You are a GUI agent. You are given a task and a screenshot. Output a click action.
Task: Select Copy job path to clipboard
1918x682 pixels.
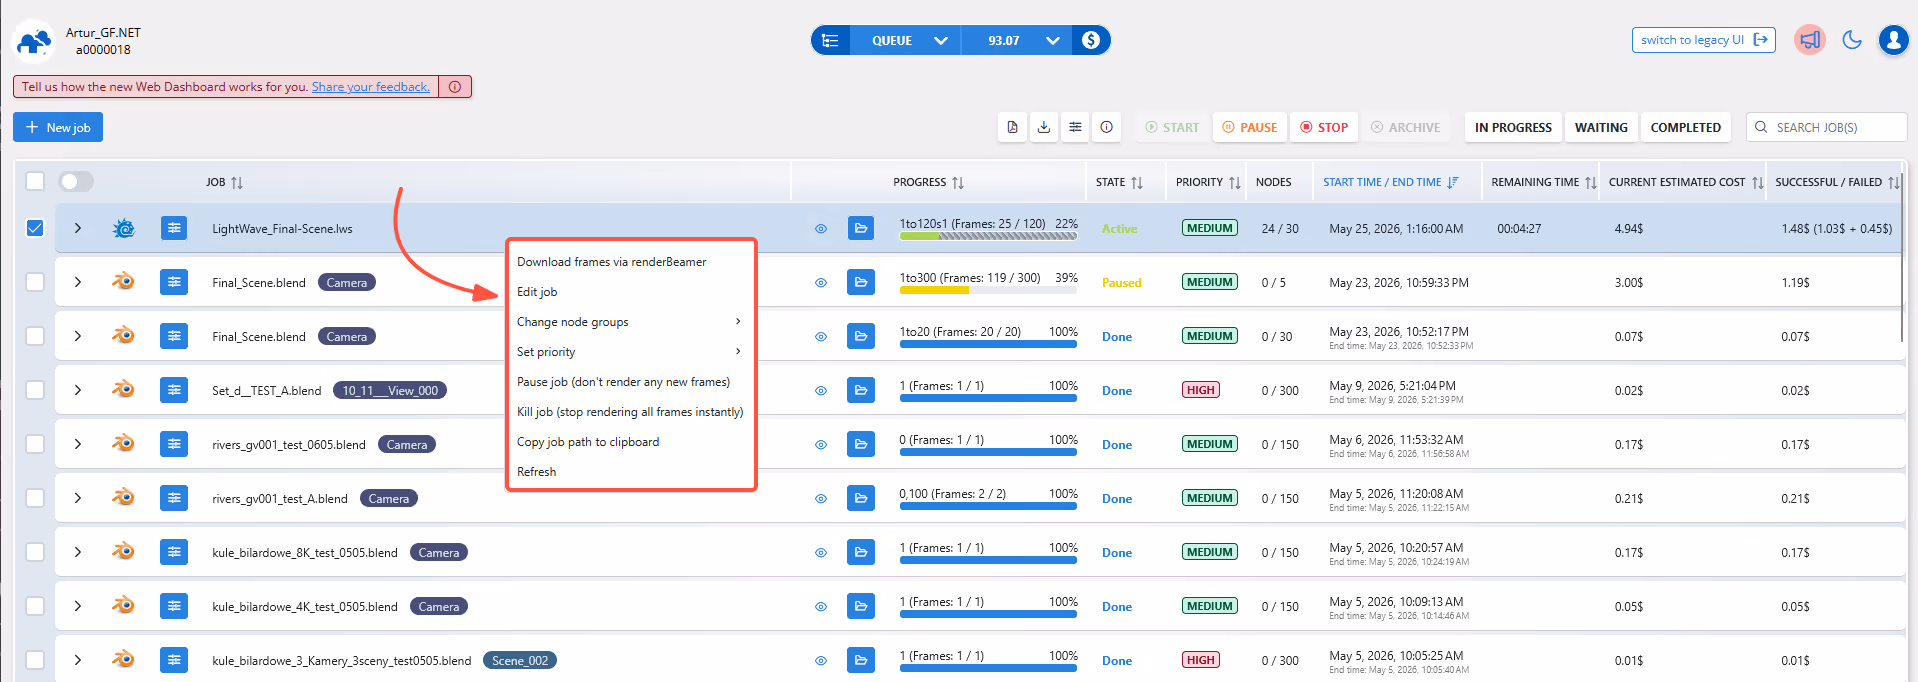(630, 442)
